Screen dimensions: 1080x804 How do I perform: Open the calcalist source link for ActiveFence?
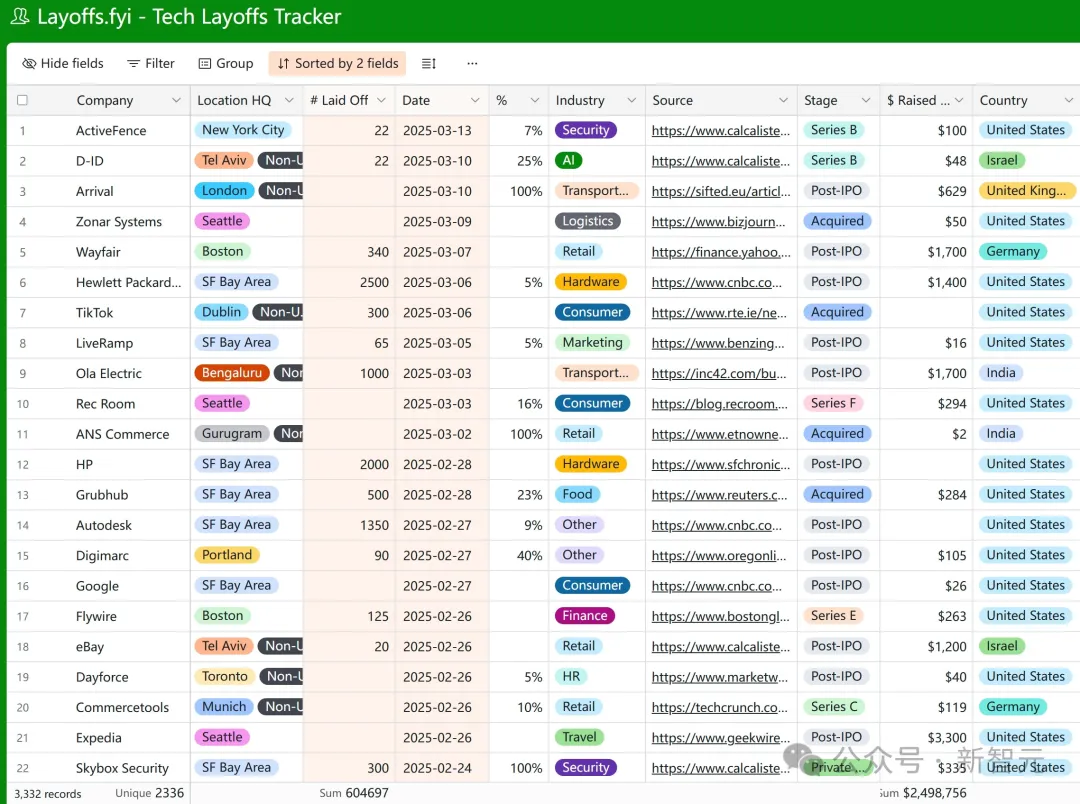720,131
